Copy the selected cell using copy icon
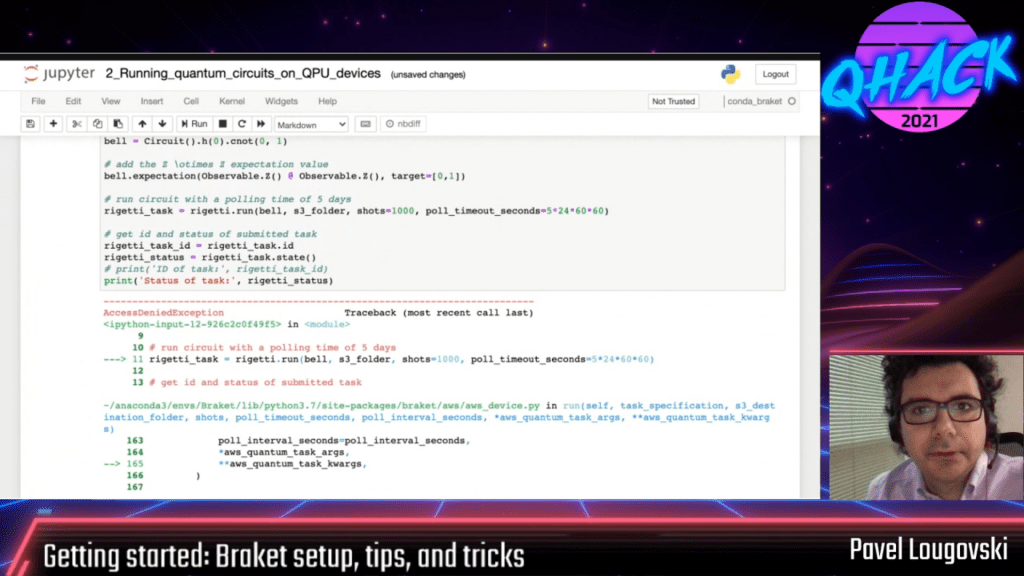 tap(97, 123)
